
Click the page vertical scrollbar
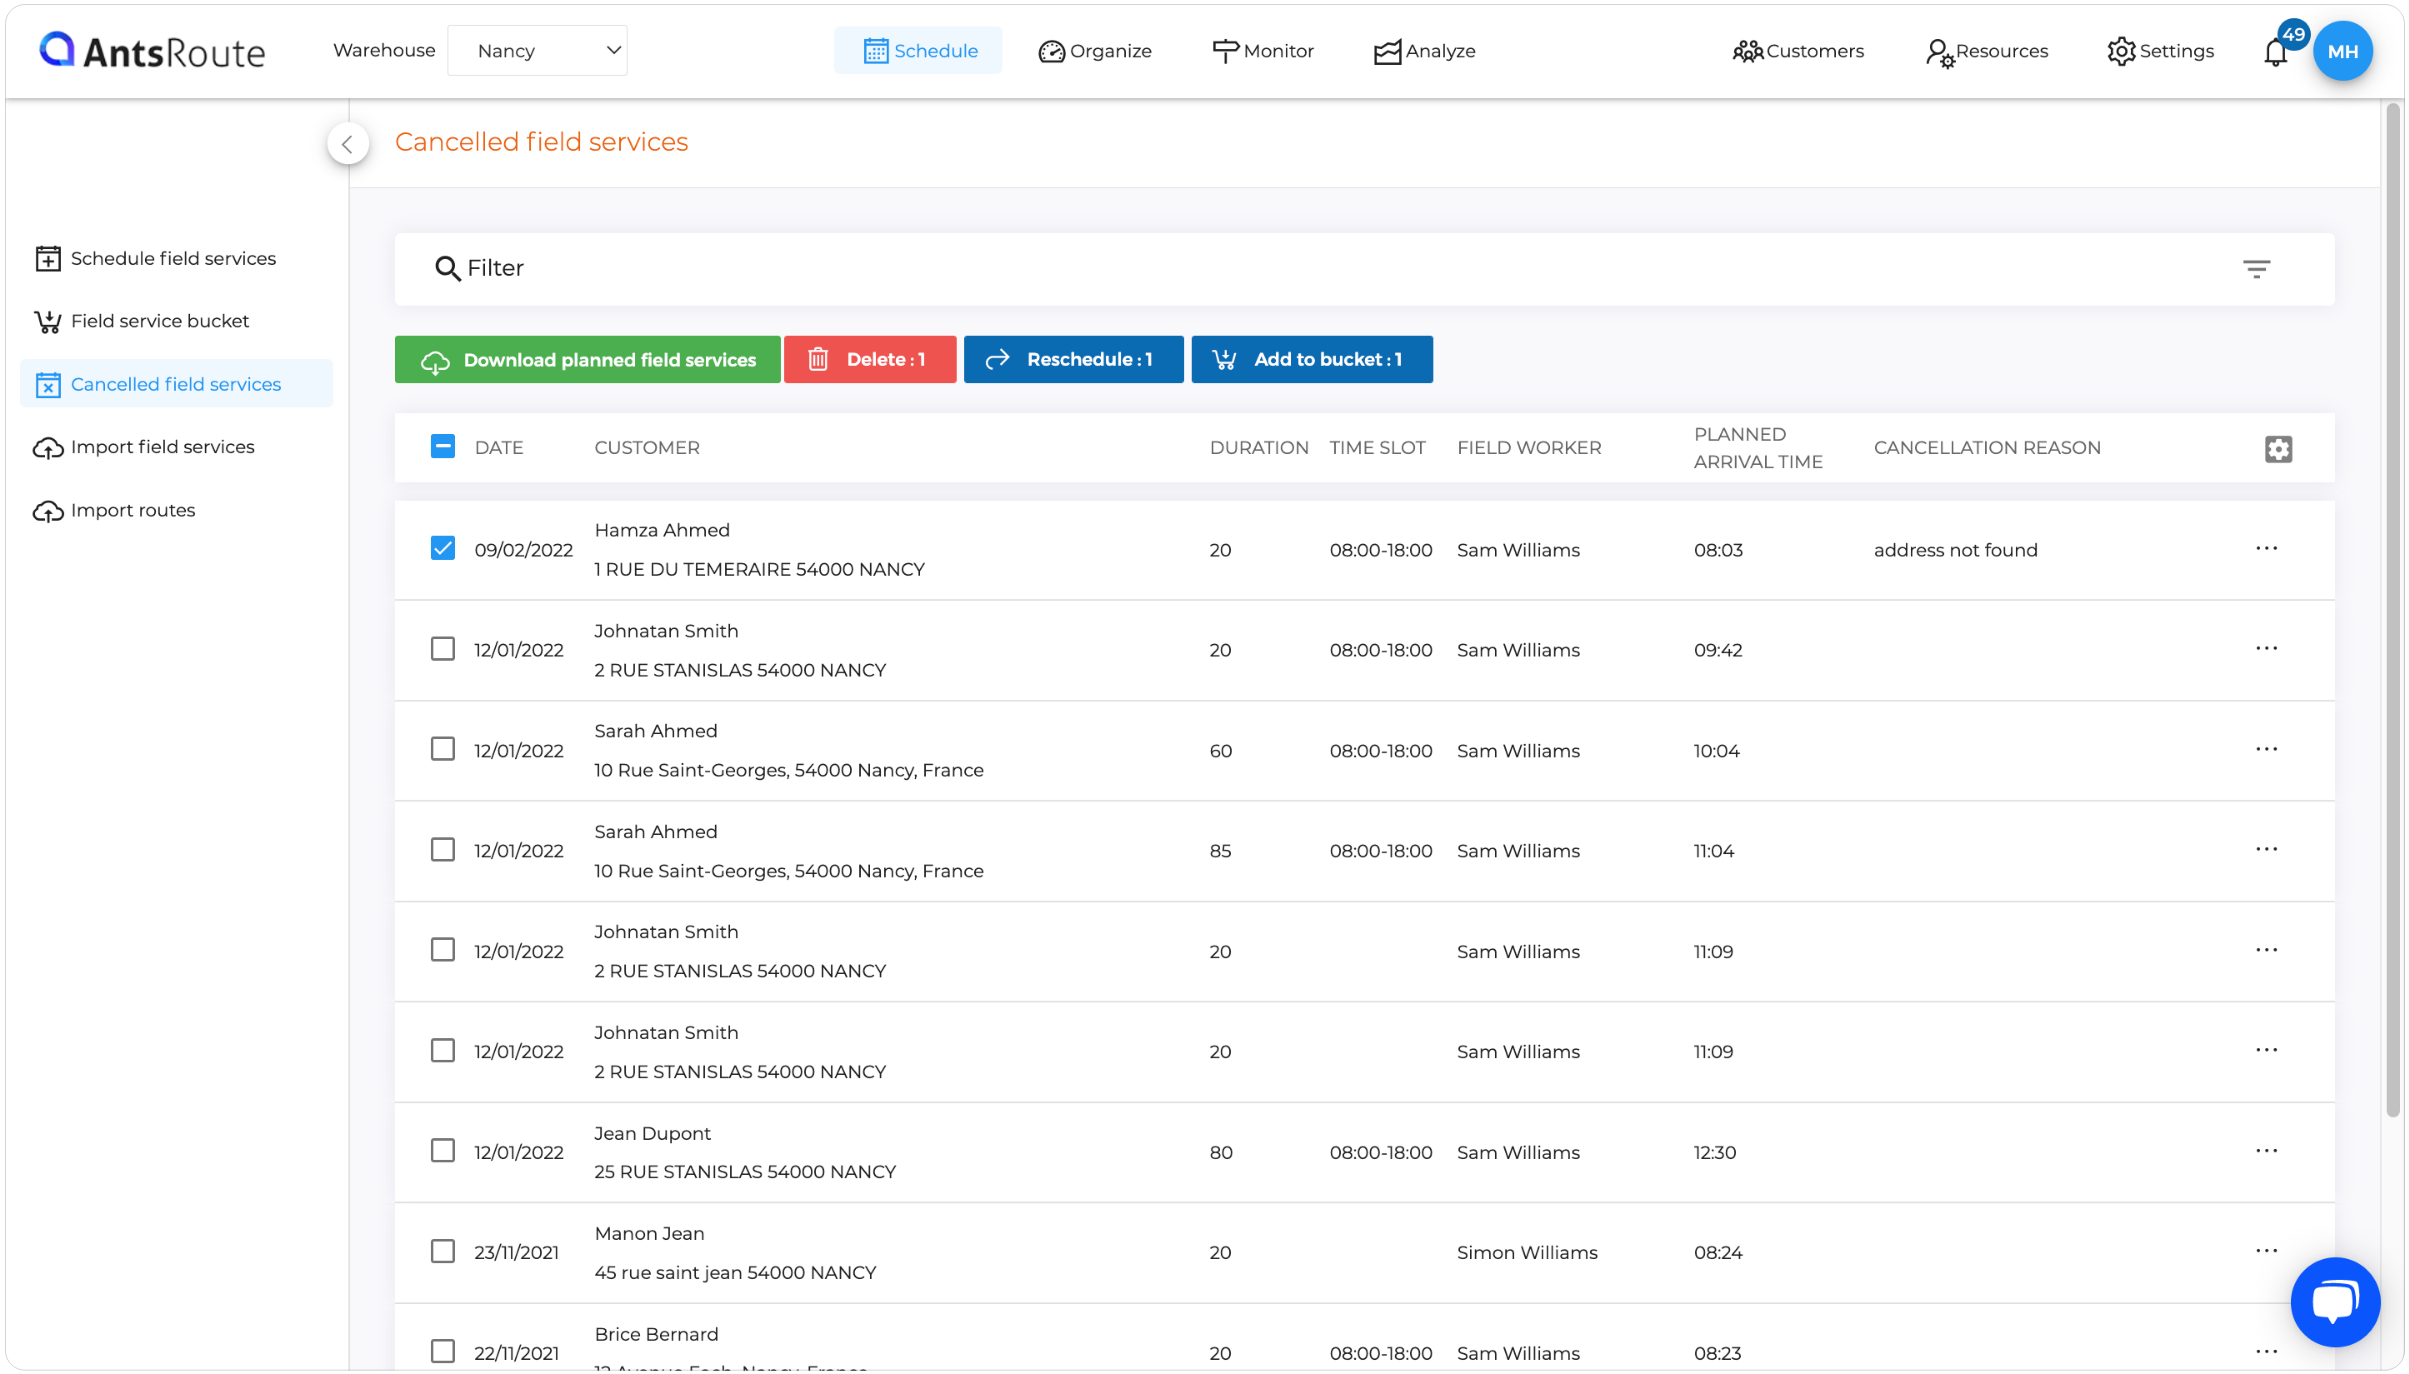coord(2393,610)
